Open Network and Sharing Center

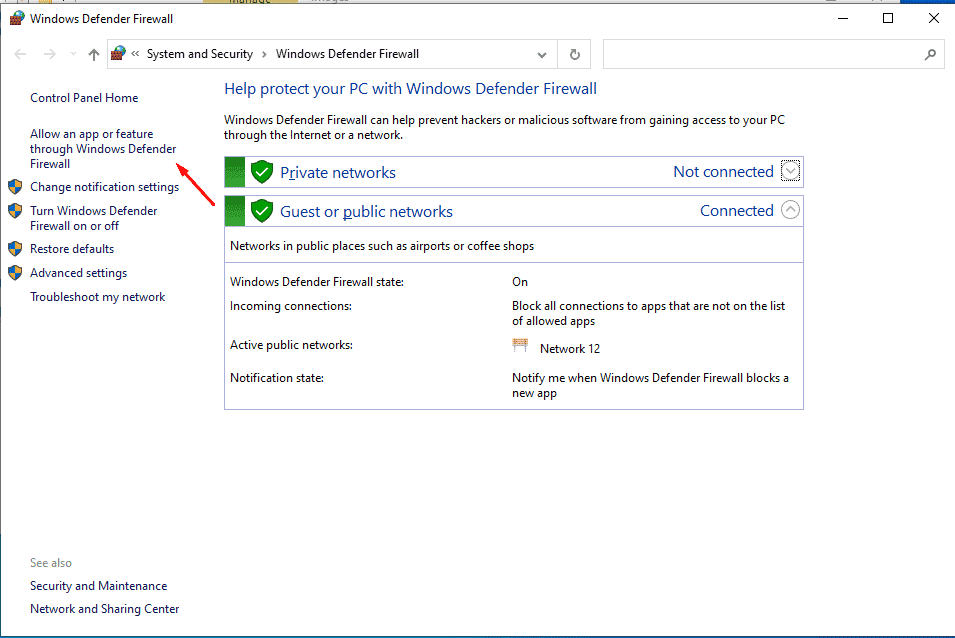pos(104,608)
